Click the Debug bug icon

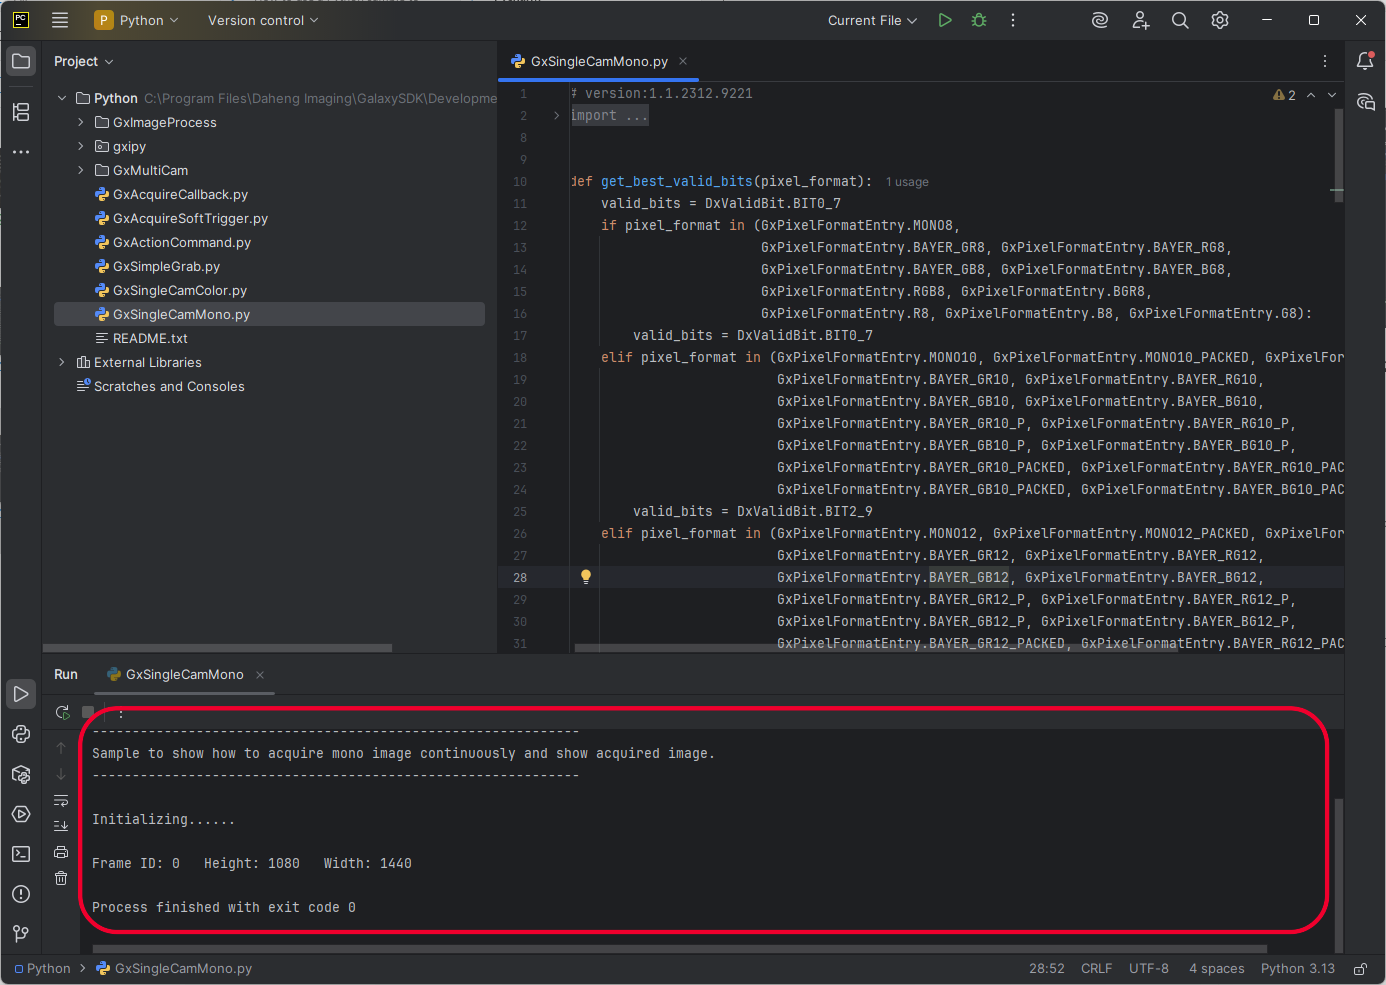979,20
